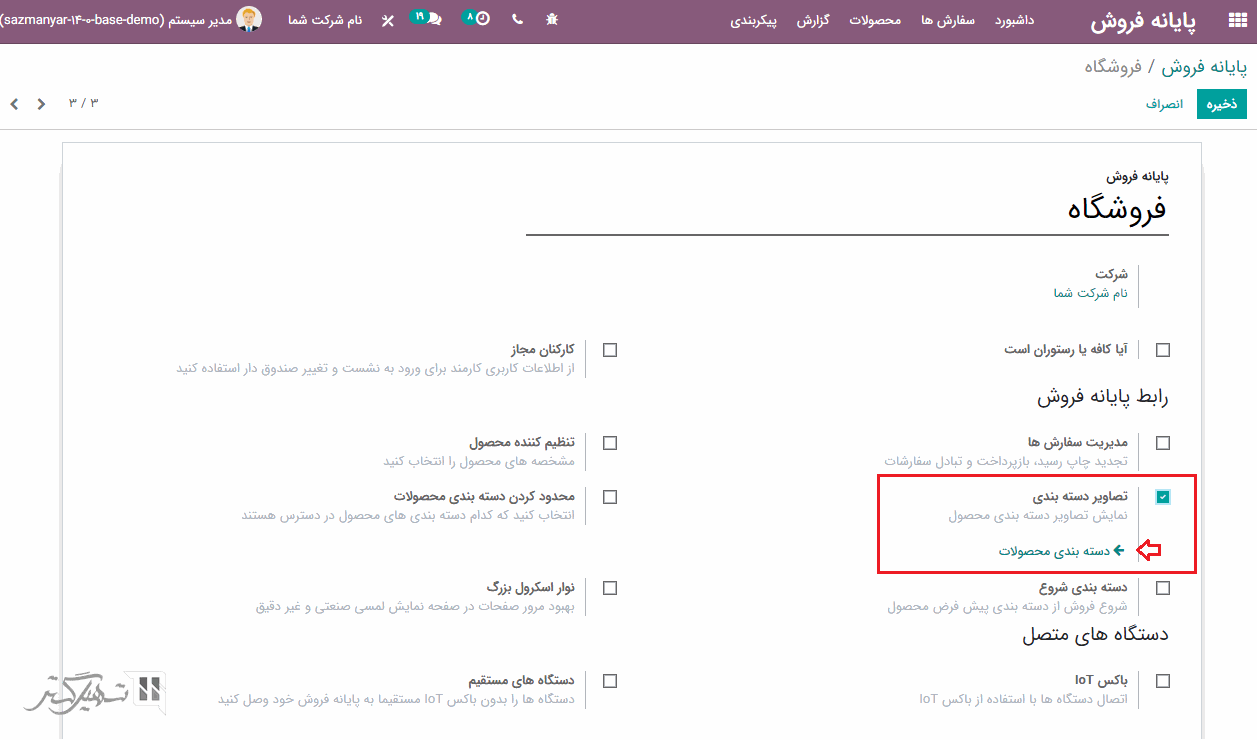Open the گزارش reporting menu
The height and width of the screenshot is (740, 1257).
point(813,20)
